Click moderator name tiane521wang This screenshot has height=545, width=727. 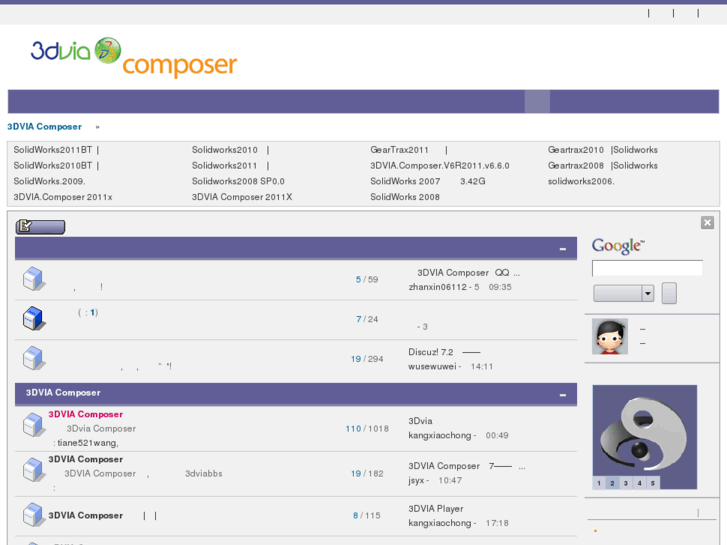click(x=87, y=443)
